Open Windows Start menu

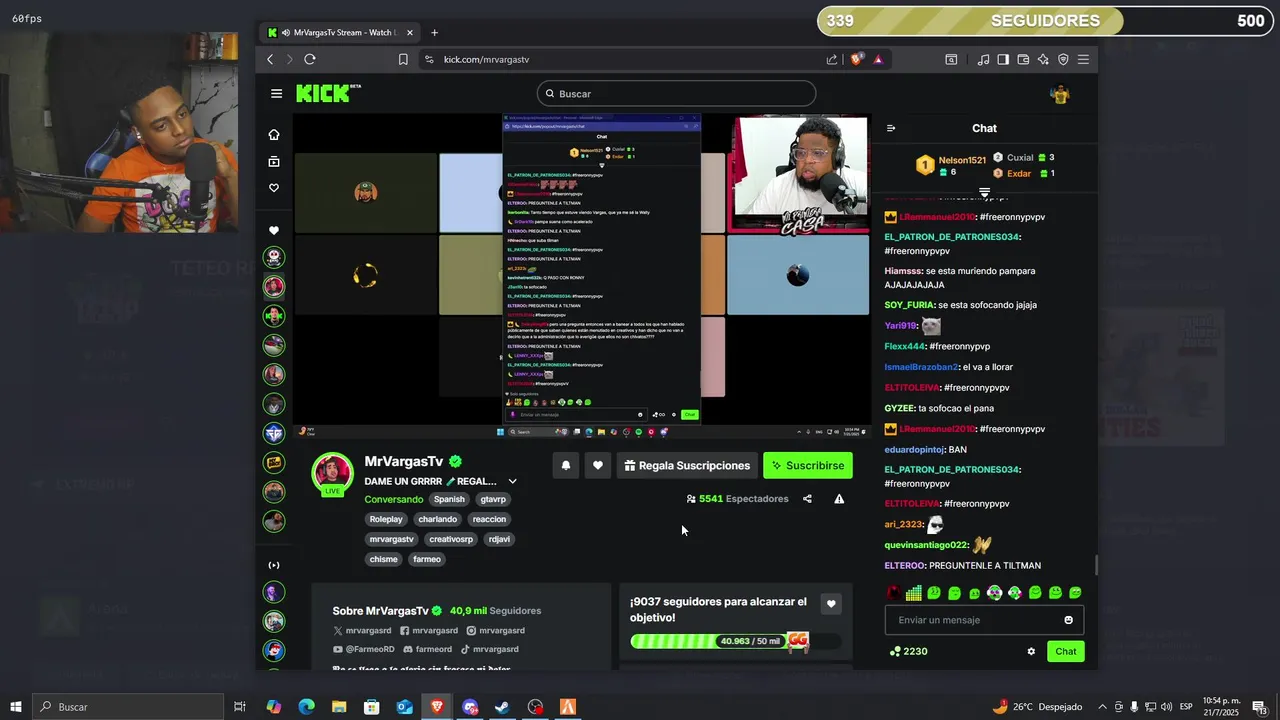pyautogui.click(x=15, y=707)
